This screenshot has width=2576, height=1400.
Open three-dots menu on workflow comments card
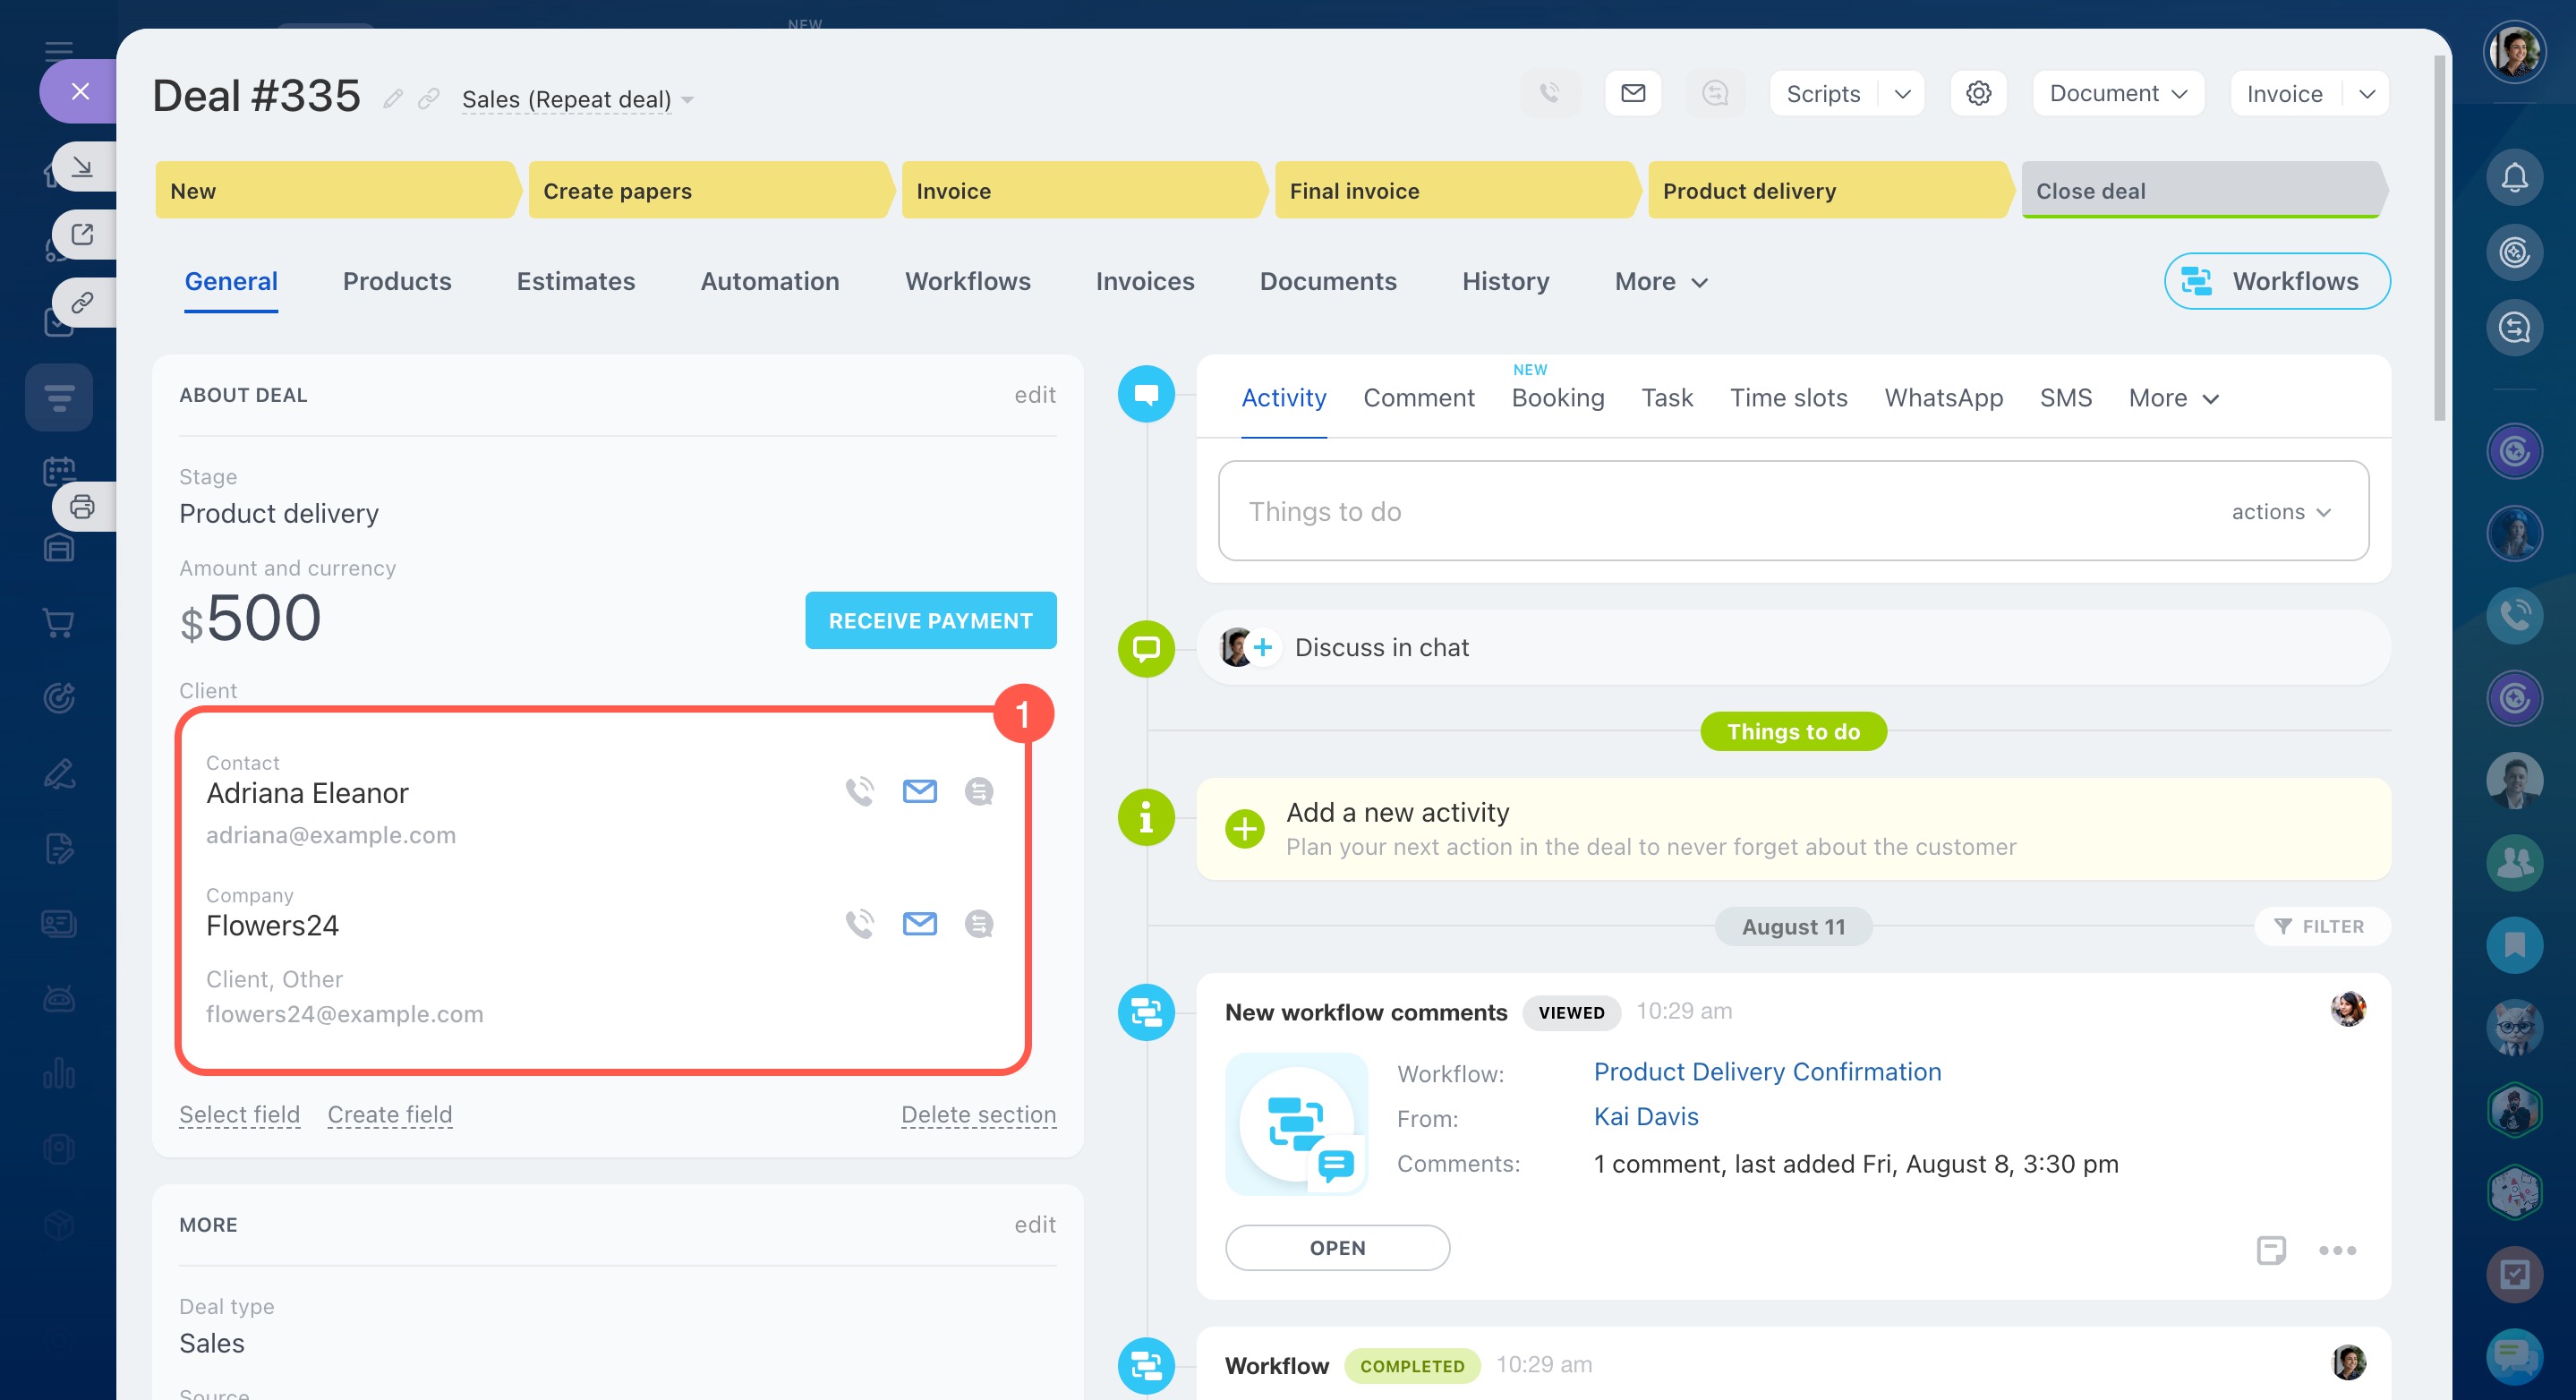point(2337,1250)
